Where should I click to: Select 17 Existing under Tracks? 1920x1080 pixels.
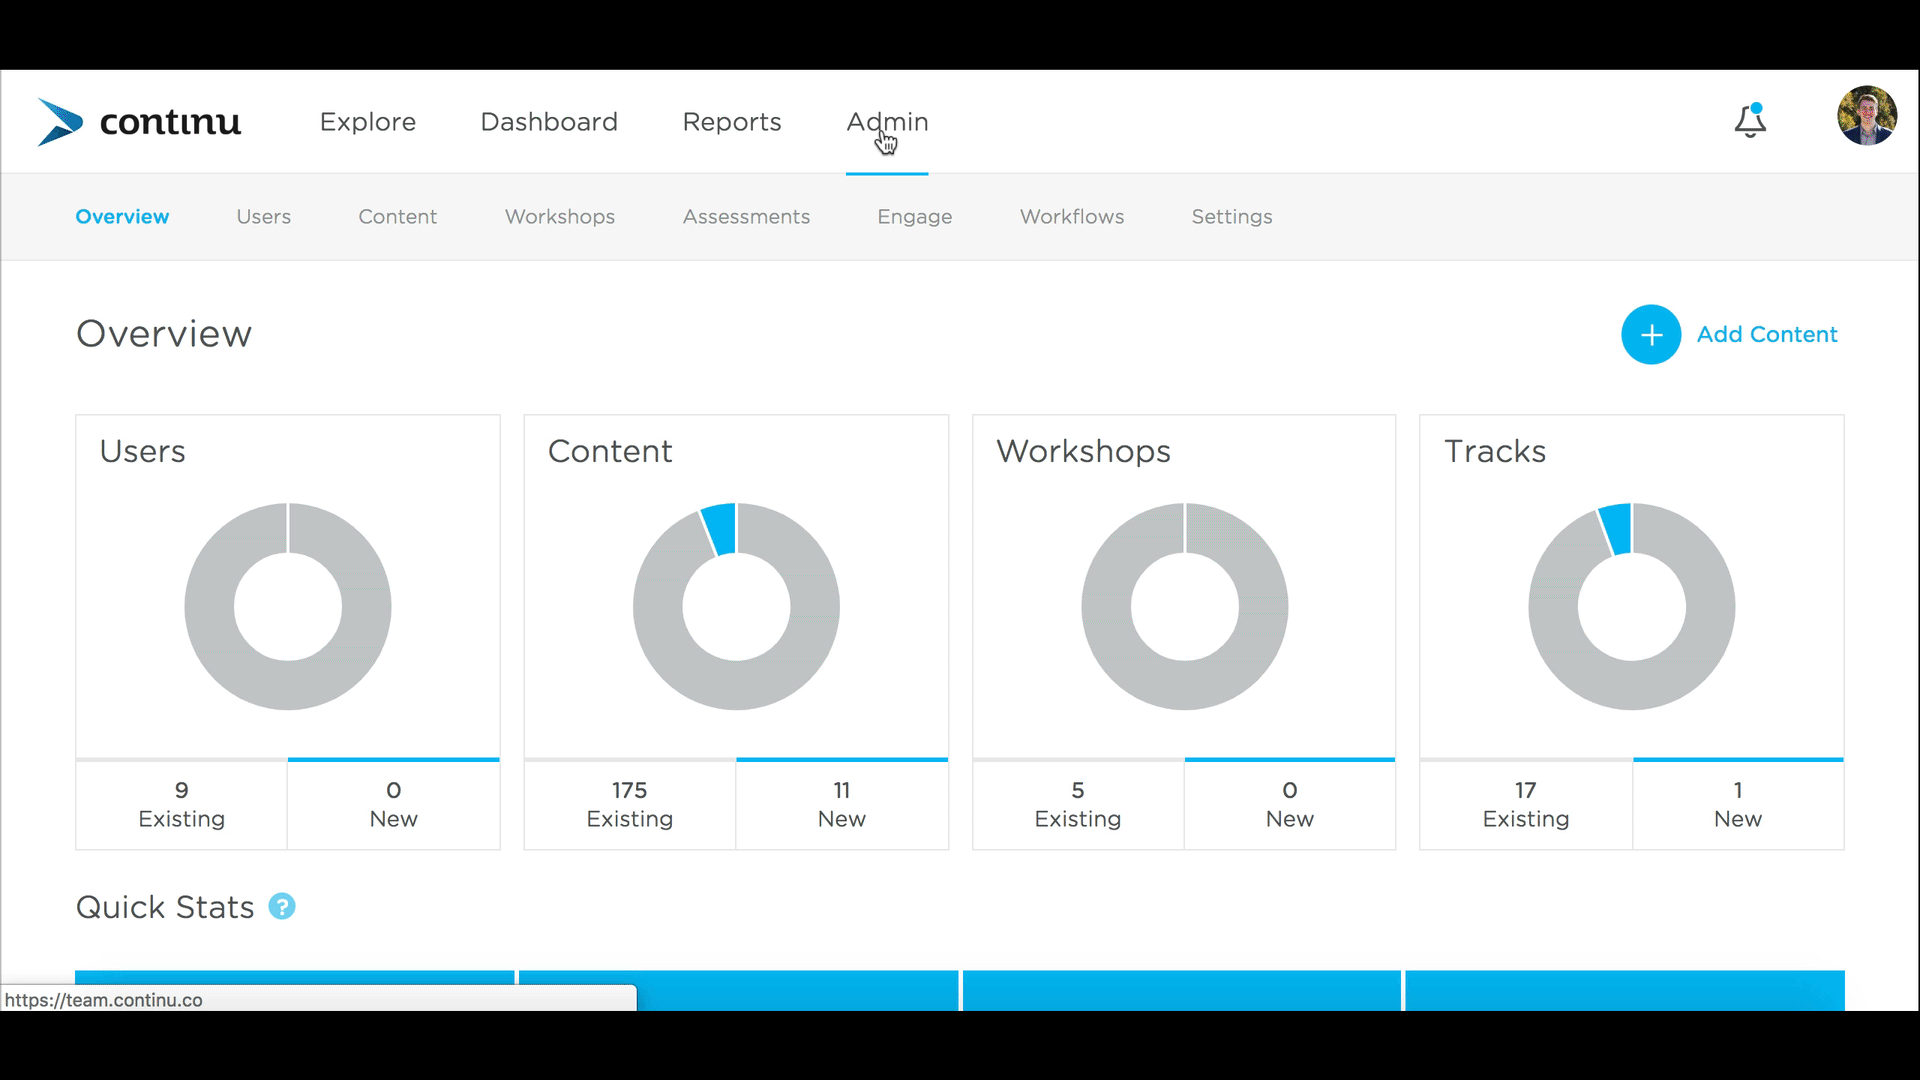tap(1526, 805)
